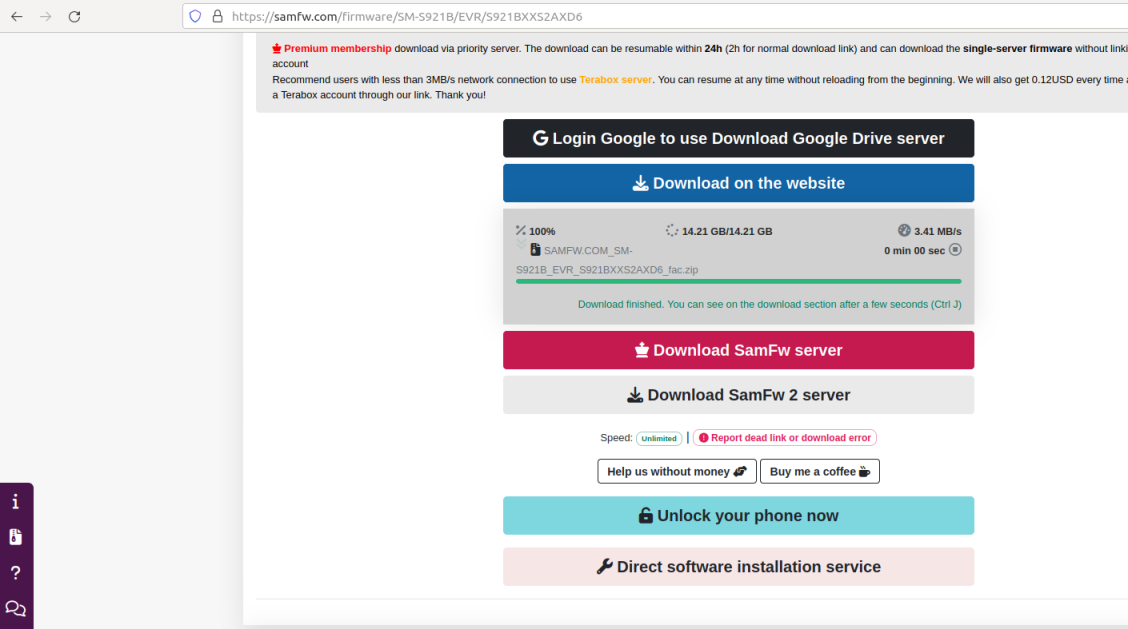Click the 0 min 00 sec remaining time
This screenshot has width=1128, height=629.
tap(914, 250)
